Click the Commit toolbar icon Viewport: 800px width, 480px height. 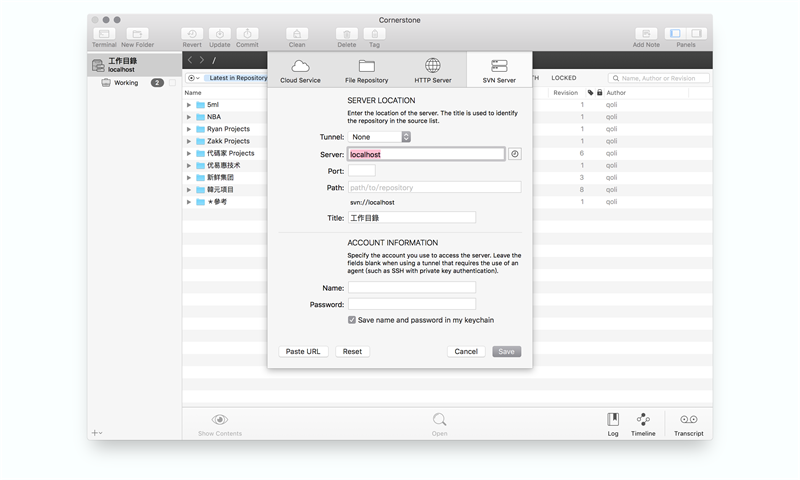(247, 34)
